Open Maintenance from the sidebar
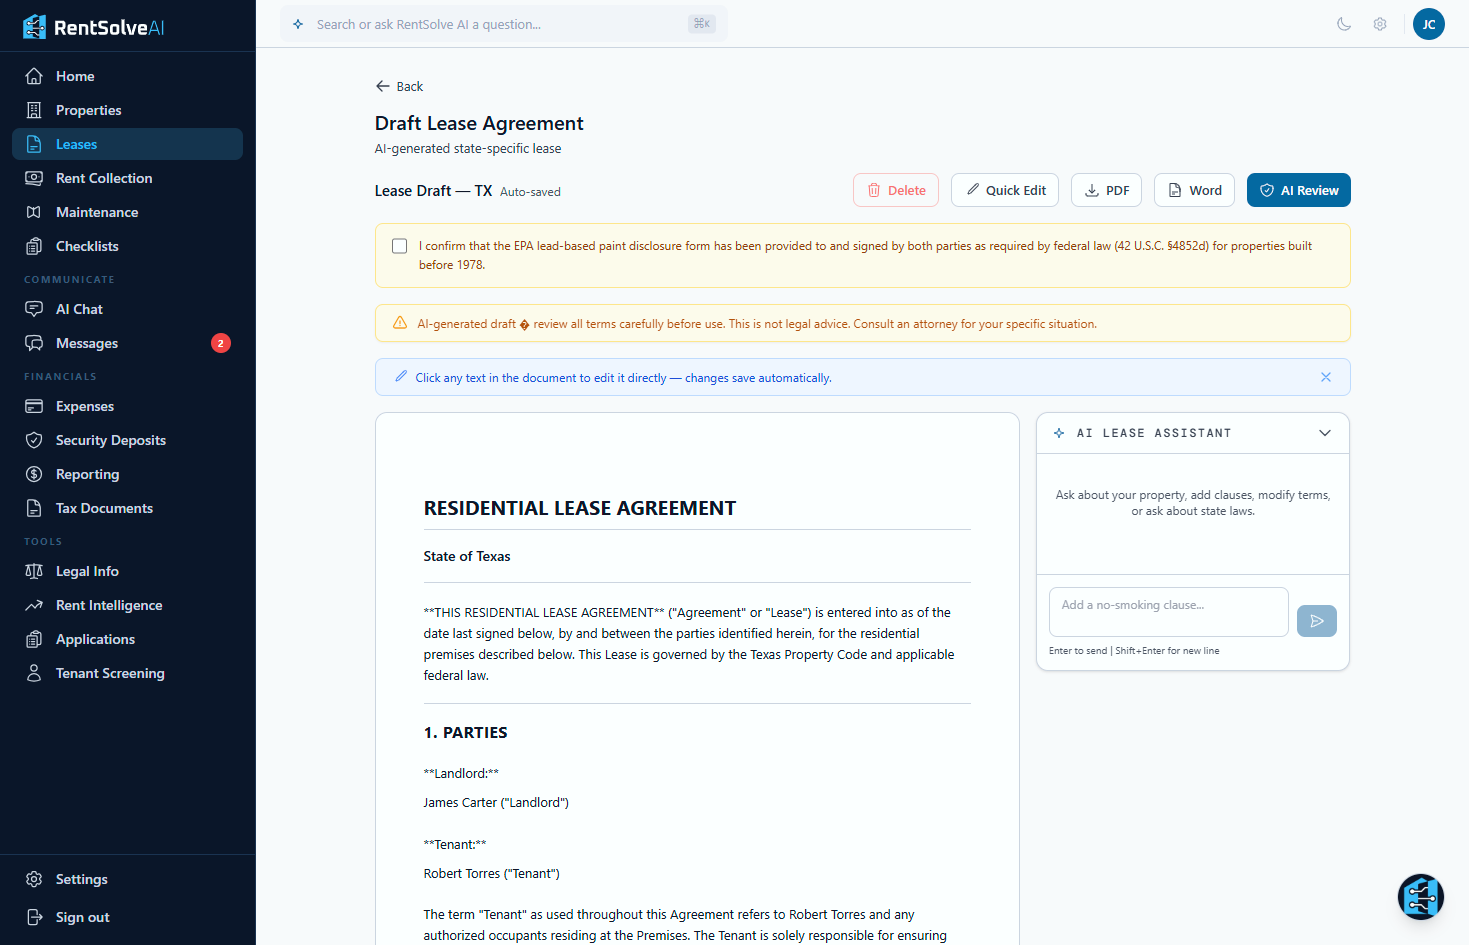This screenshot has width=1469, height=945. [97, 211]
